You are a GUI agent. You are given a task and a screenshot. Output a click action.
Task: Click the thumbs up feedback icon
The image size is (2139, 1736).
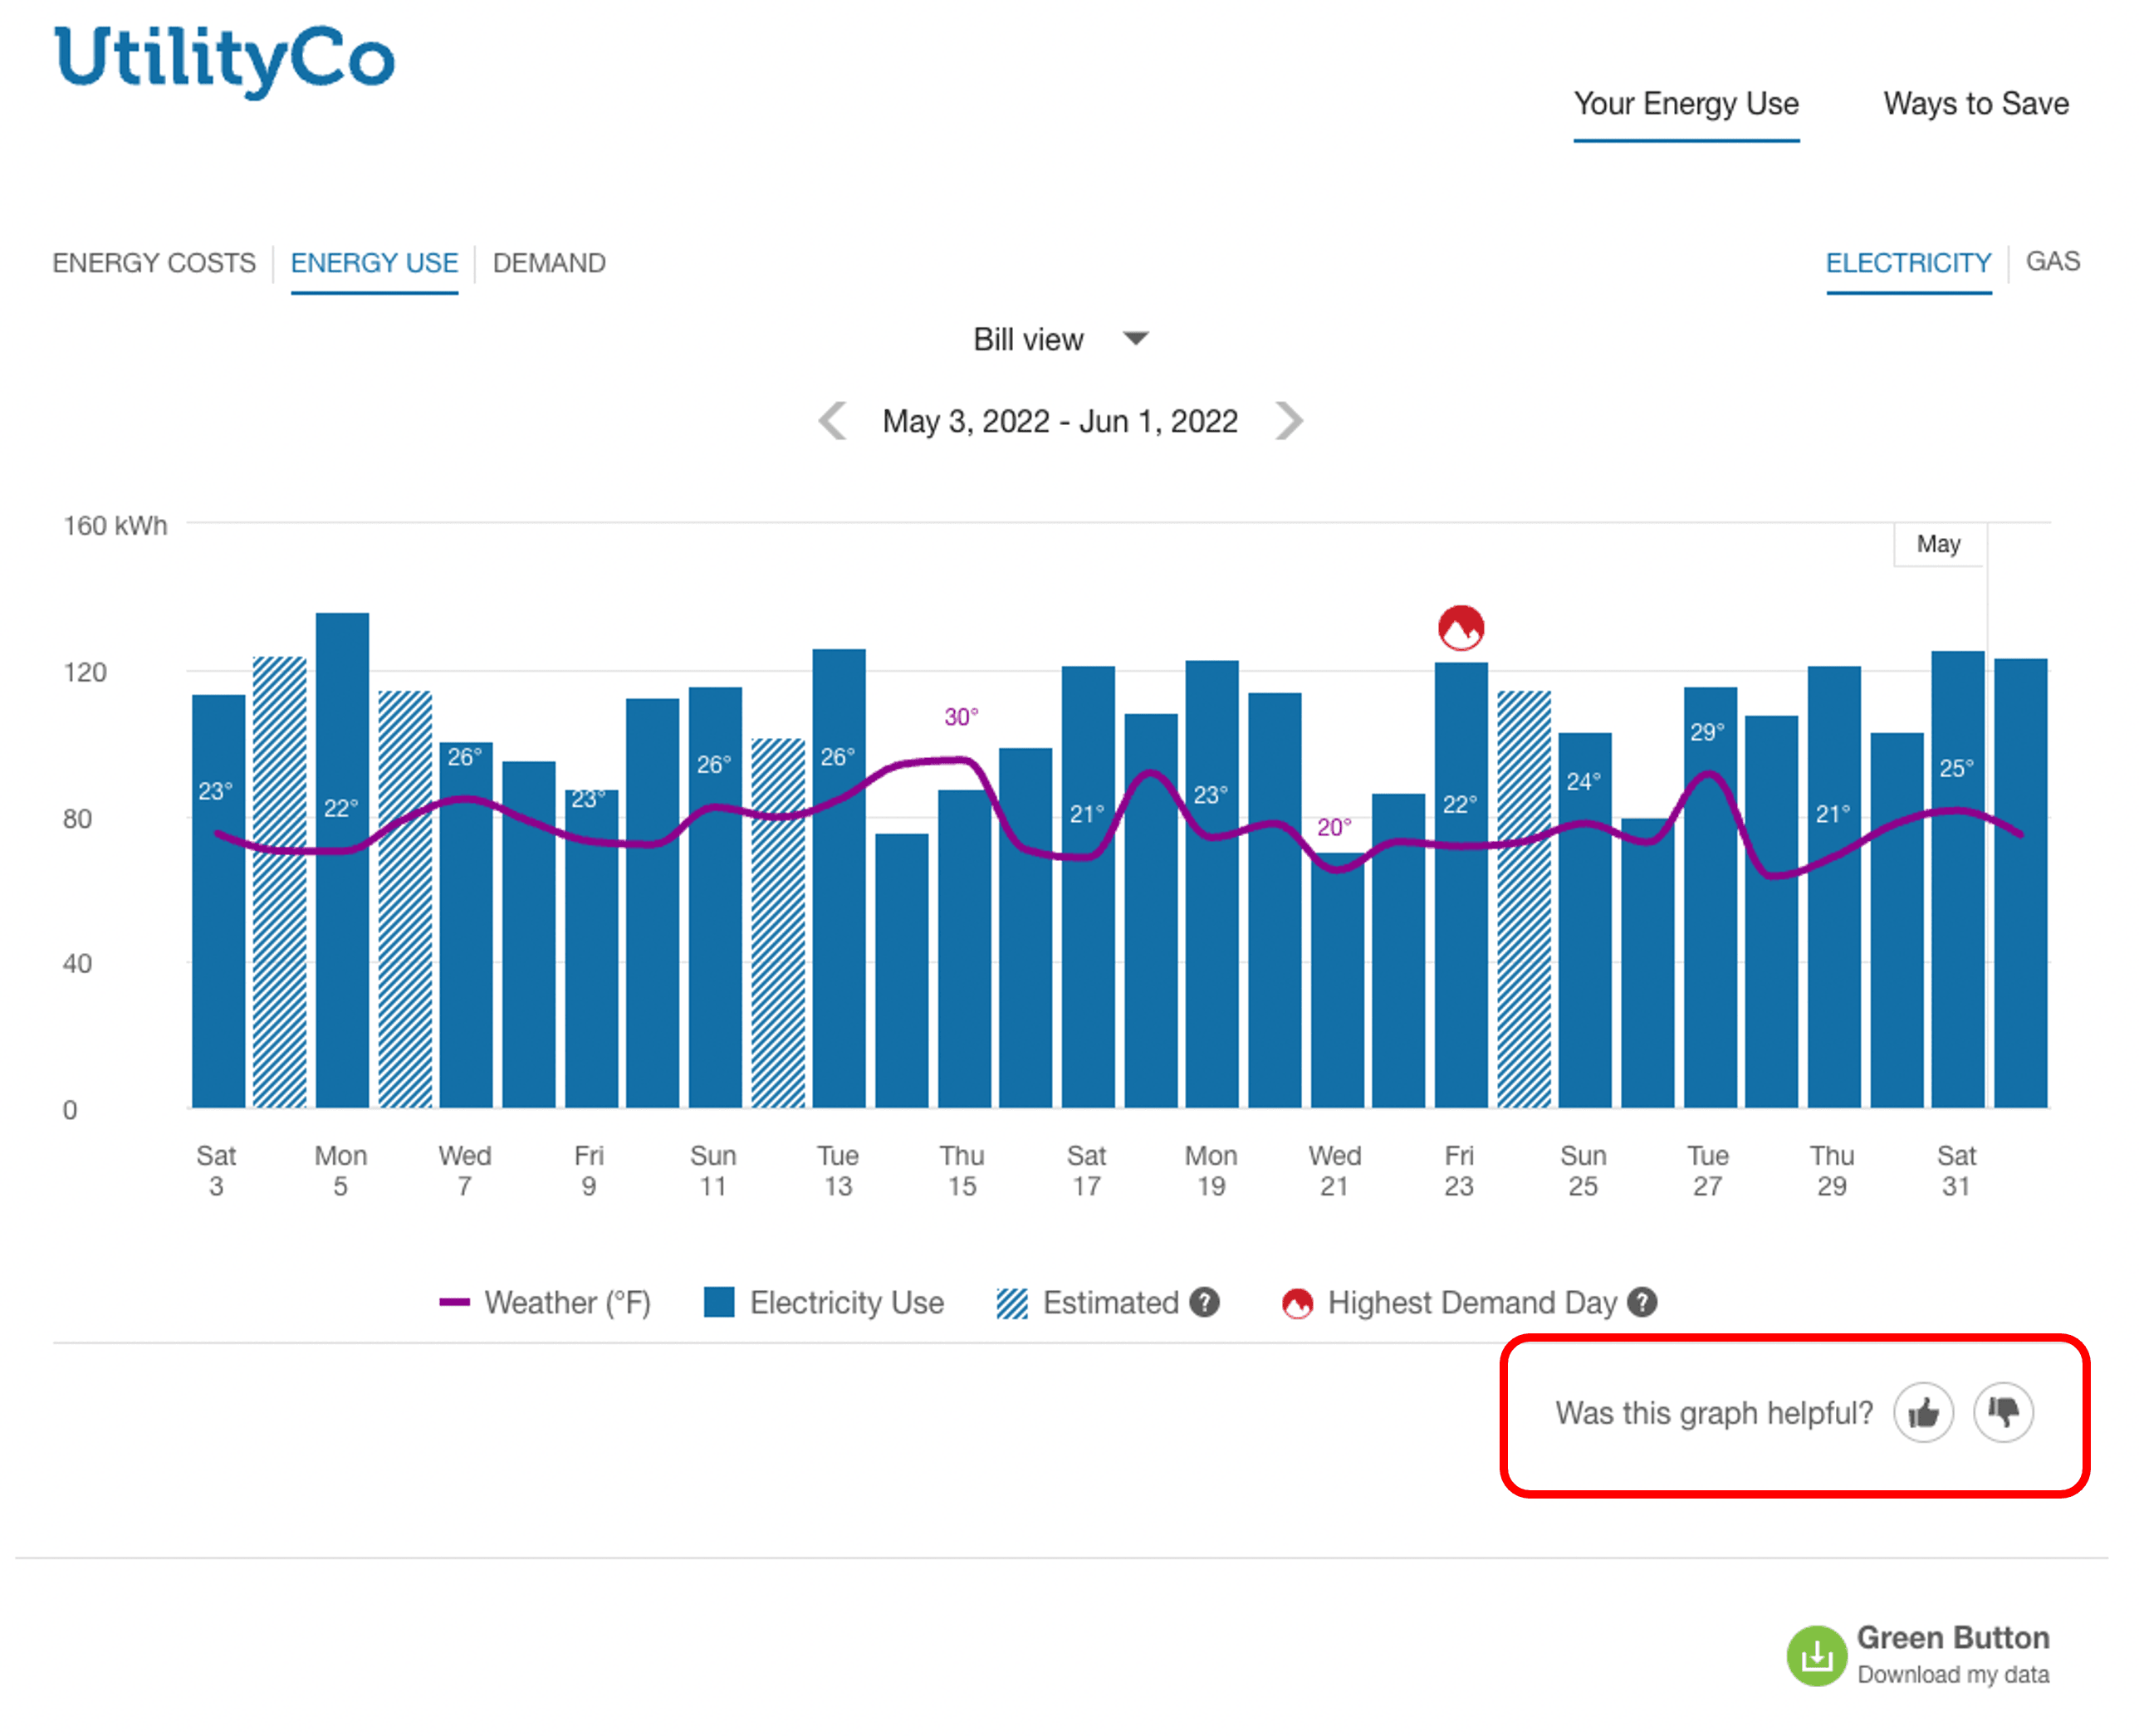click(x=1923, y=1412)
